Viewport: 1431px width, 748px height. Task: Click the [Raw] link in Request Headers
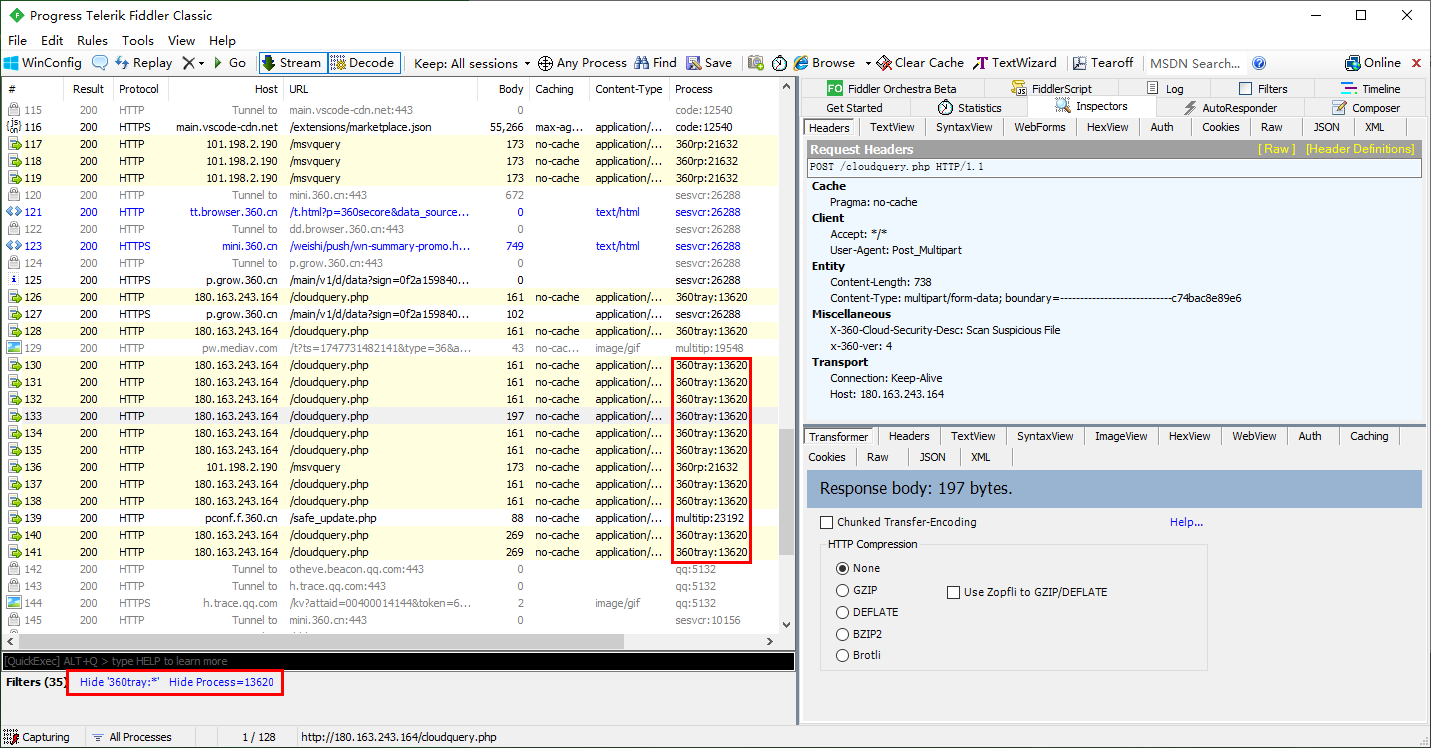pos(1276,149)
